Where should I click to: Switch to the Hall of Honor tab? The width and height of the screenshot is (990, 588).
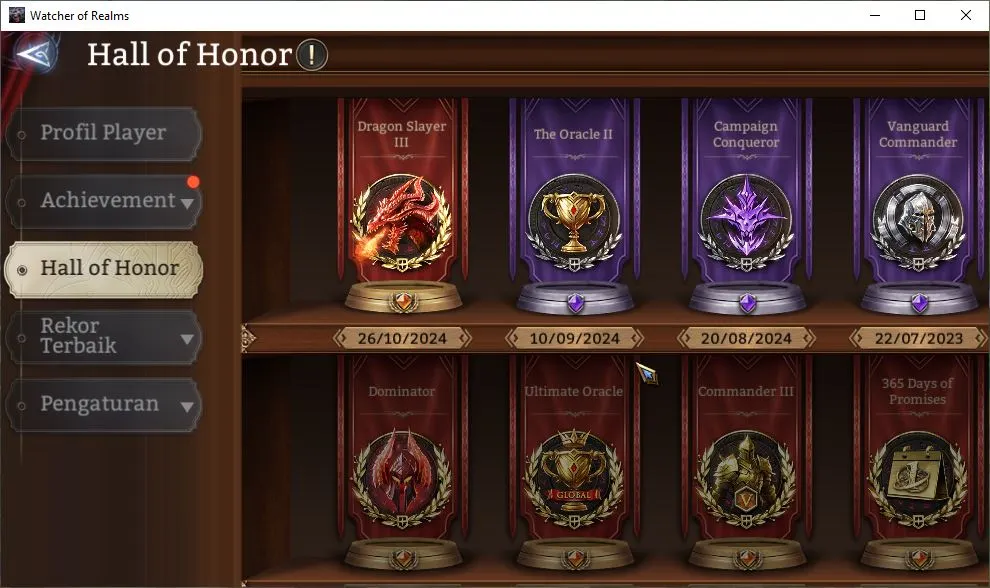(x=104, y=269)
